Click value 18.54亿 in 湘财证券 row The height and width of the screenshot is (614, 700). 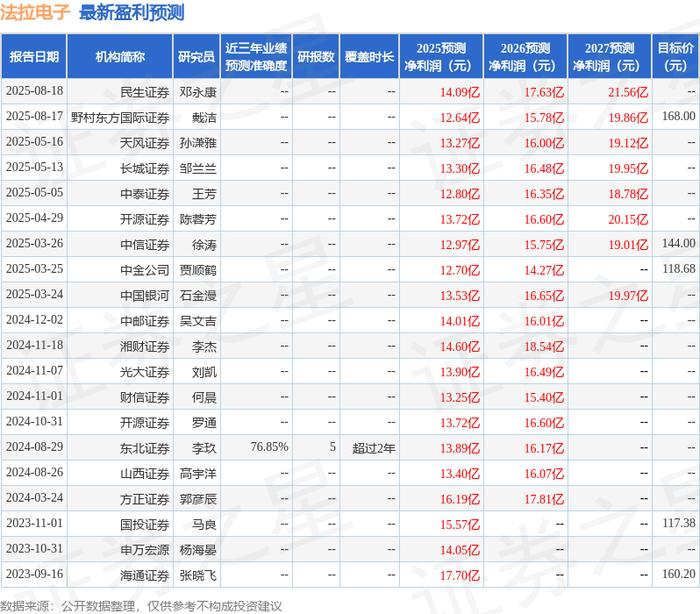coord(544,347)
